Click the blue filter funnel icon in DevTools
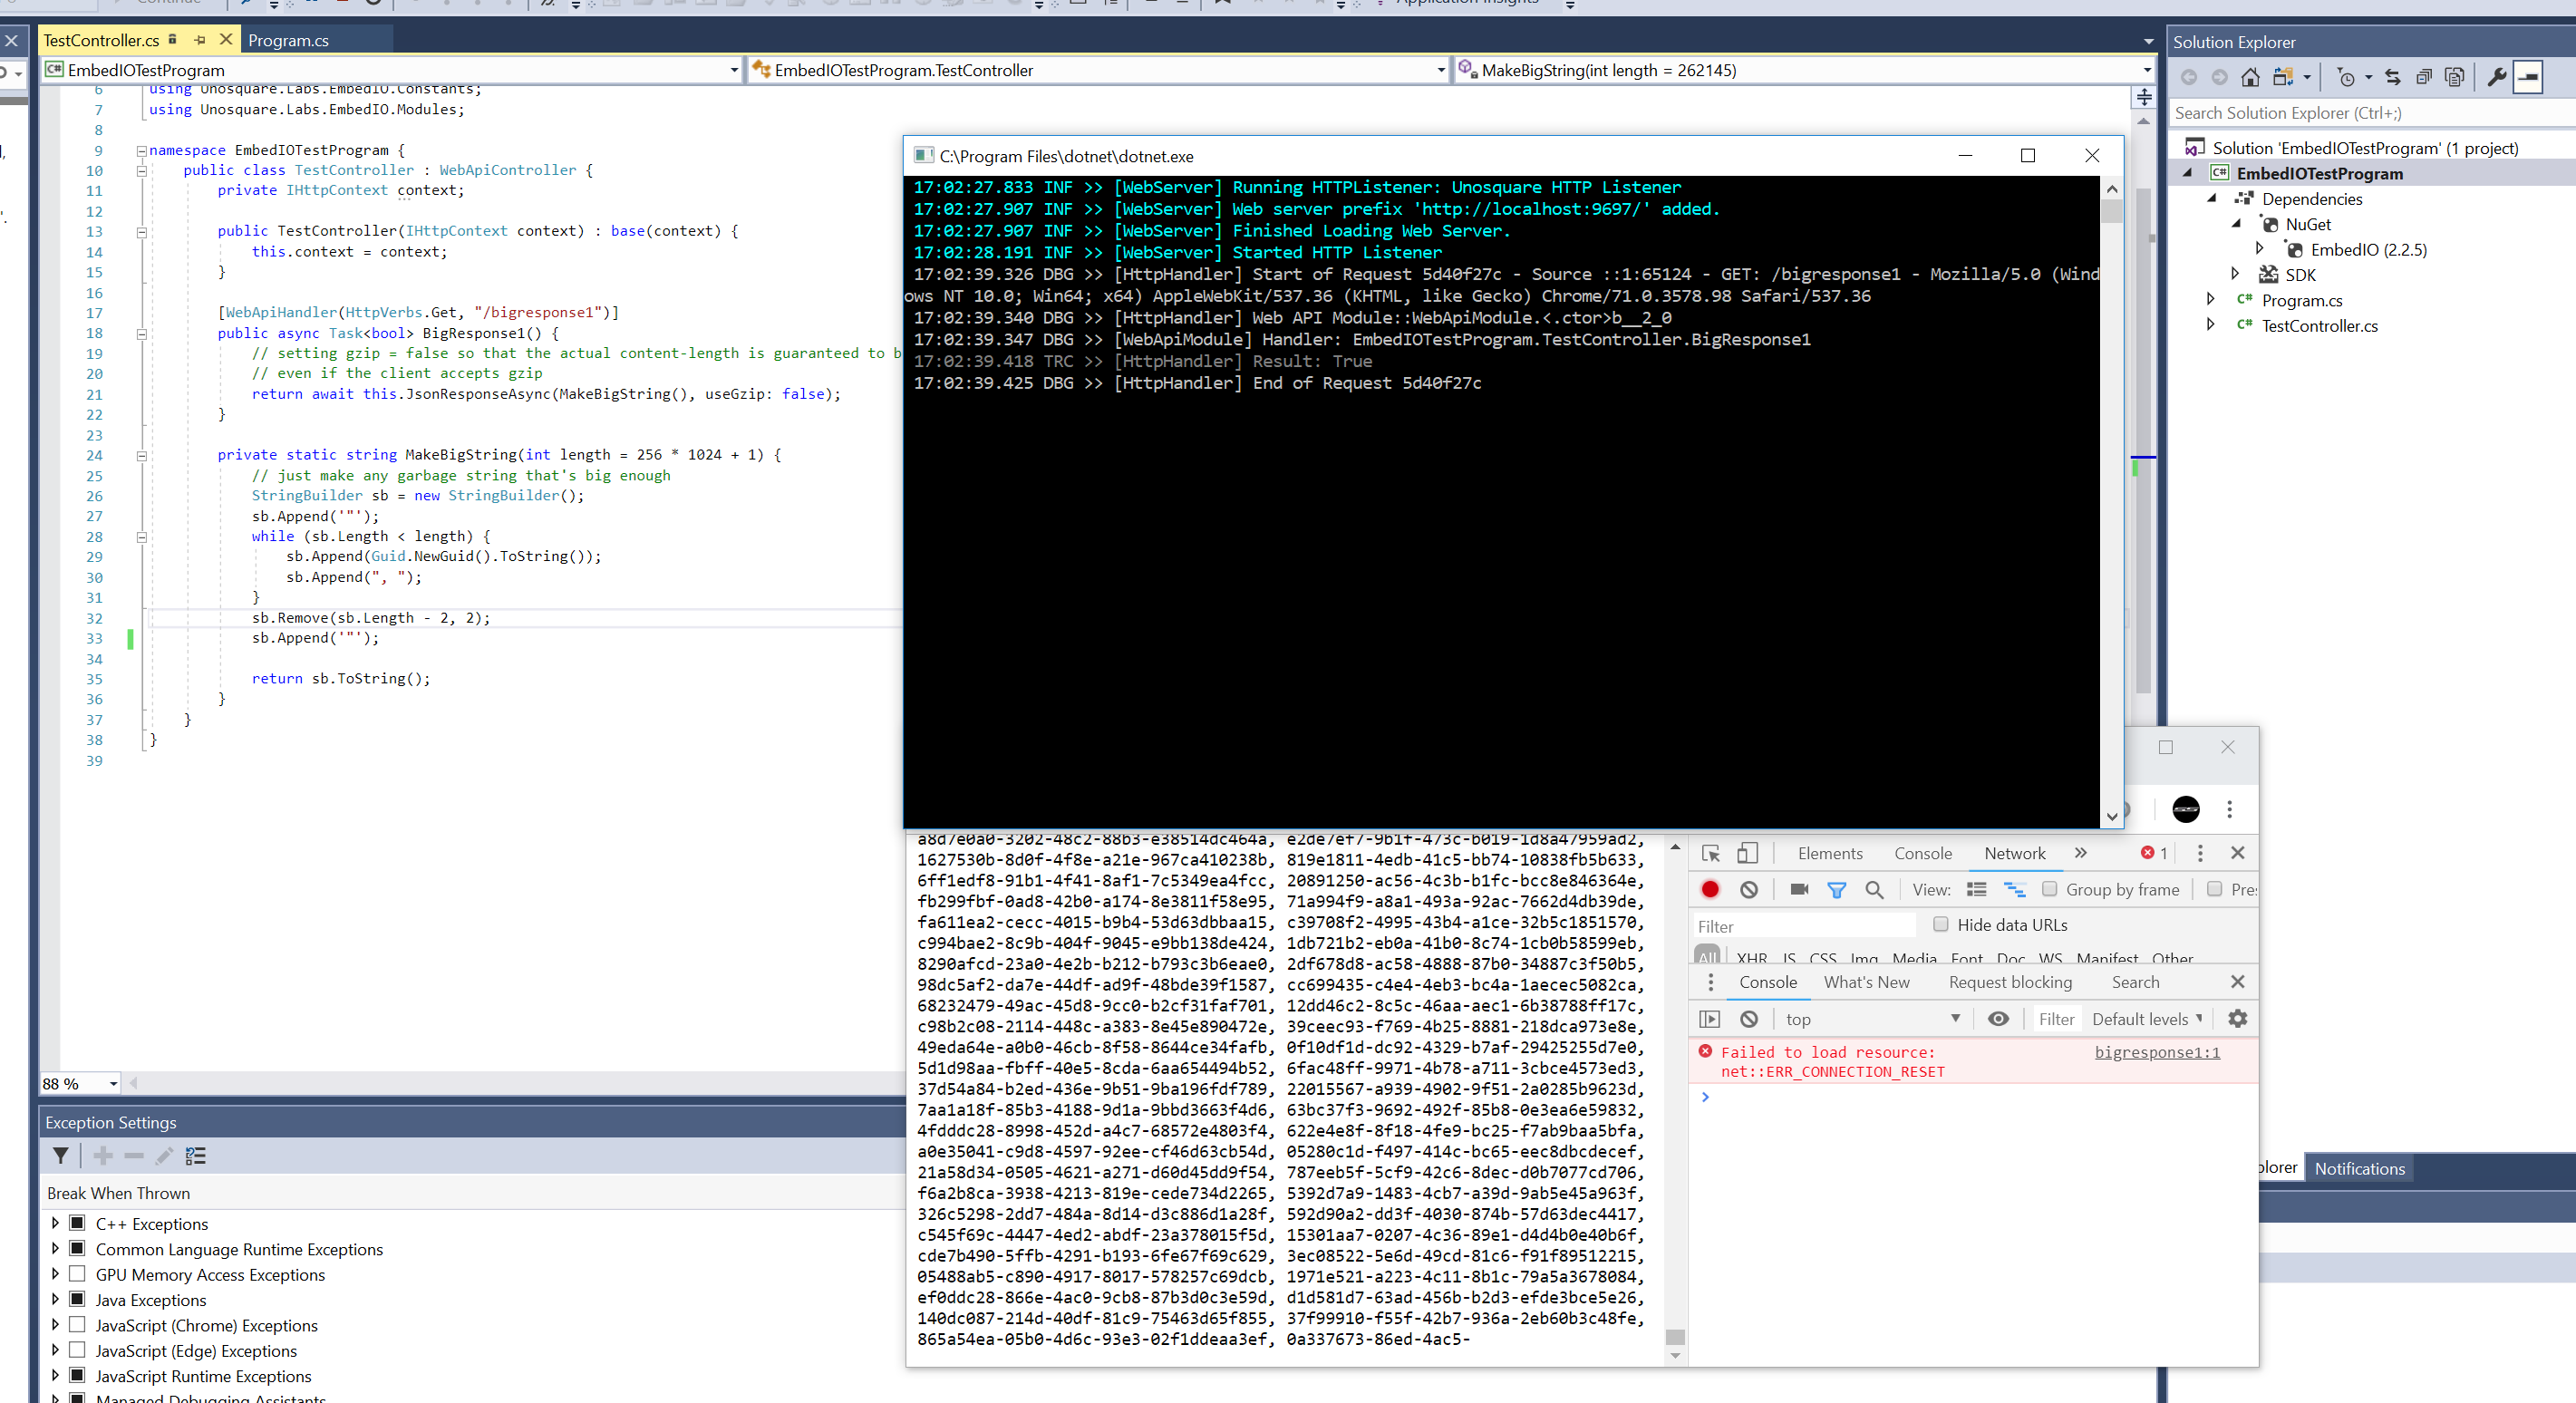Image resolution: width=2576 pixels, height=1403 pixels. pyautogui.click(x=1837, y=889)
